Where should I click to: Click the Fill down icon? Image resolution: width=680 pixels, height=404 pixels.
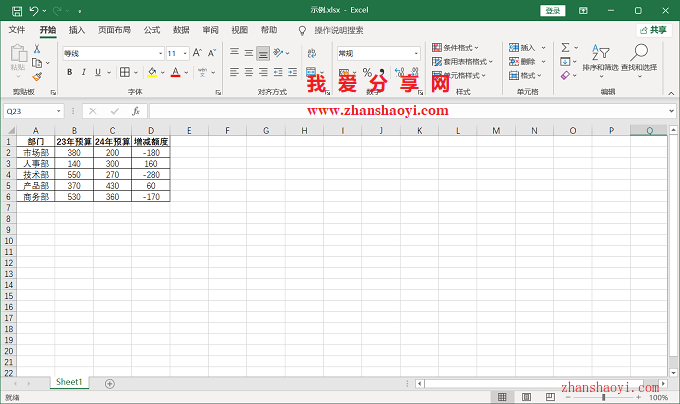point(565,62)
